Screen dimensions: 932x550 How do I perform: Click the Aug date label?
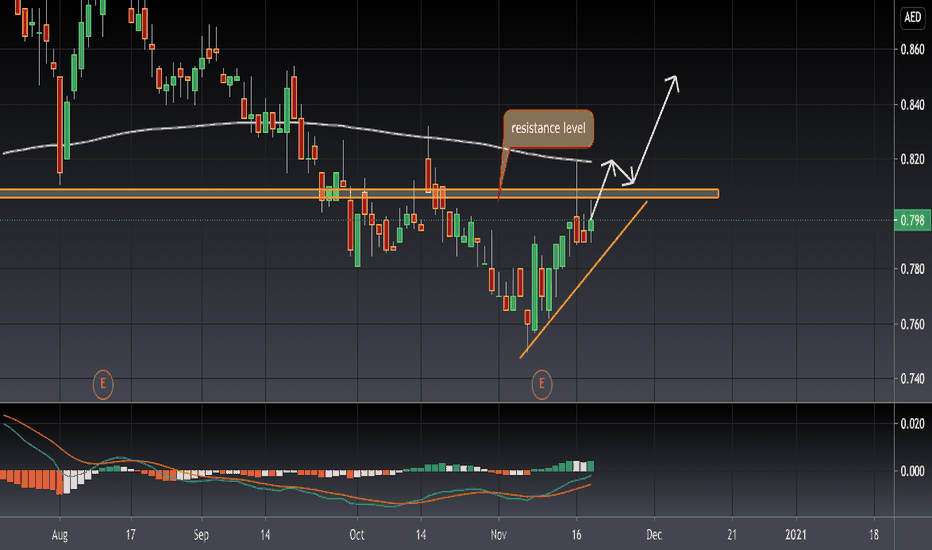click(60, 535)
